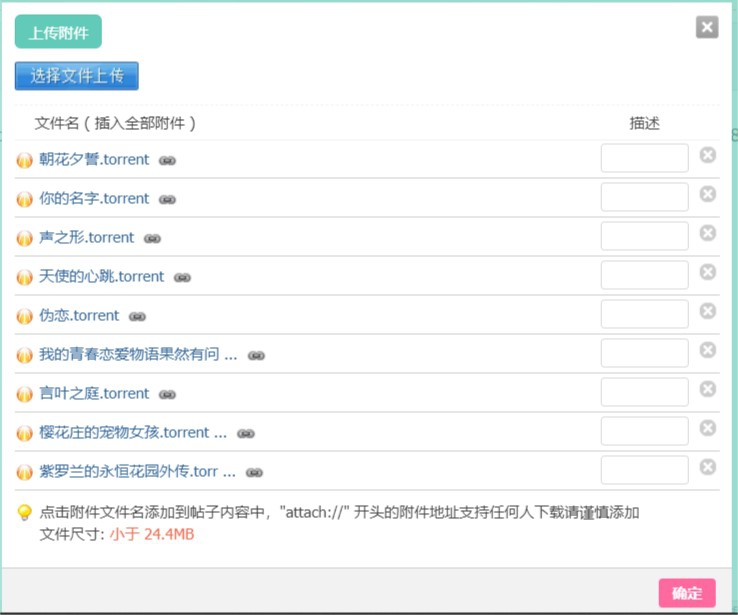Click description field for 朝花夕誓.torrent
This screenshot has width=738, height=615.
[644, 158]
